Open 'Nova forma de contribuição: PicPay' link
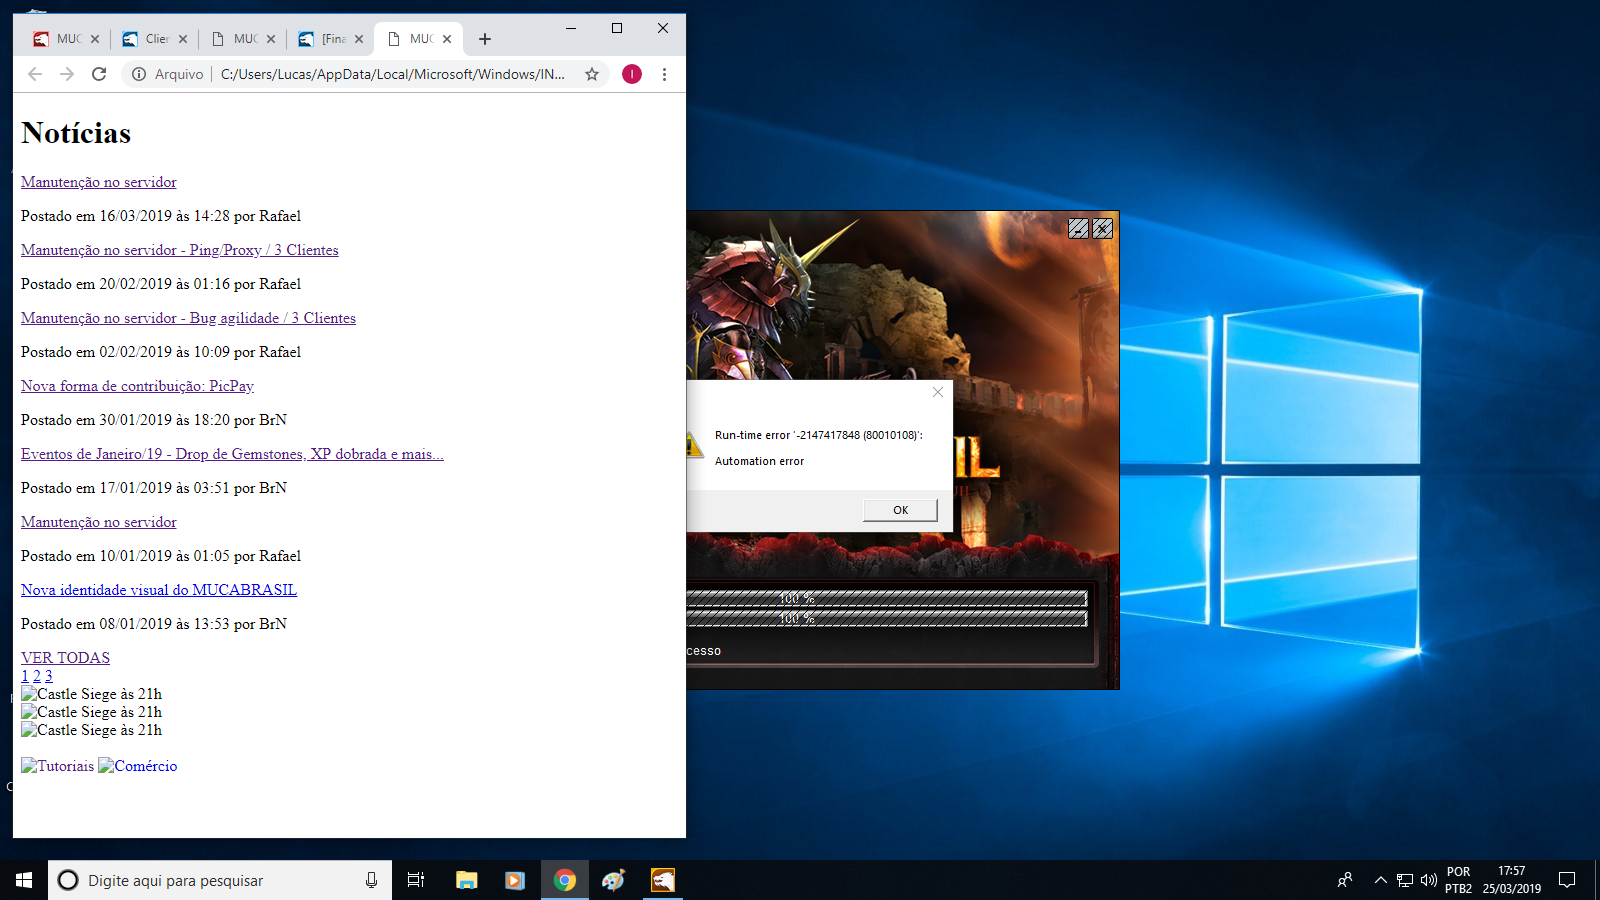The height and width of the screenshot is (900, 1600). 137,386
